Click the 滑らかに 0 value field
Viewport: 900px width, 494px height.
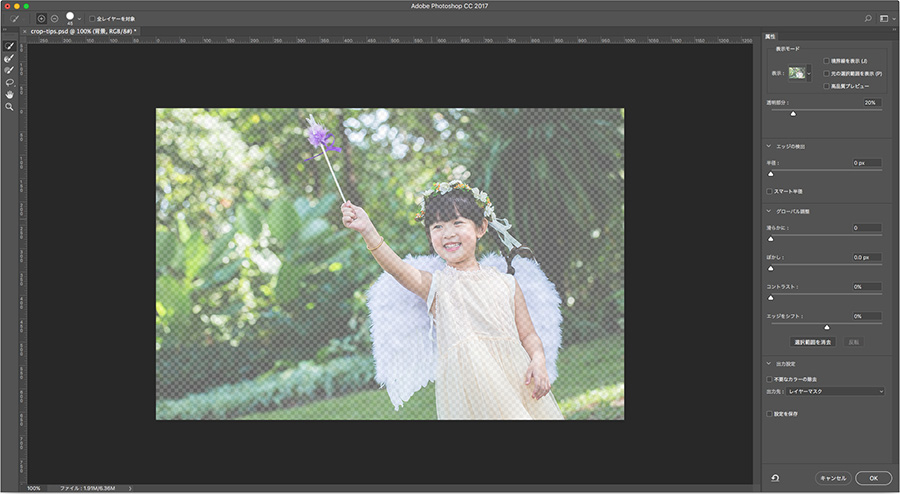867,228
